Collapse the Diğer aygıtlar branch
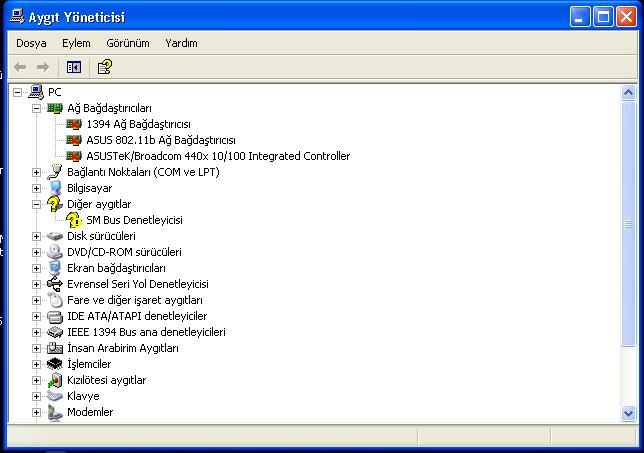The height and width of the screenshot is (453, 644). click(x=37, y=205)
